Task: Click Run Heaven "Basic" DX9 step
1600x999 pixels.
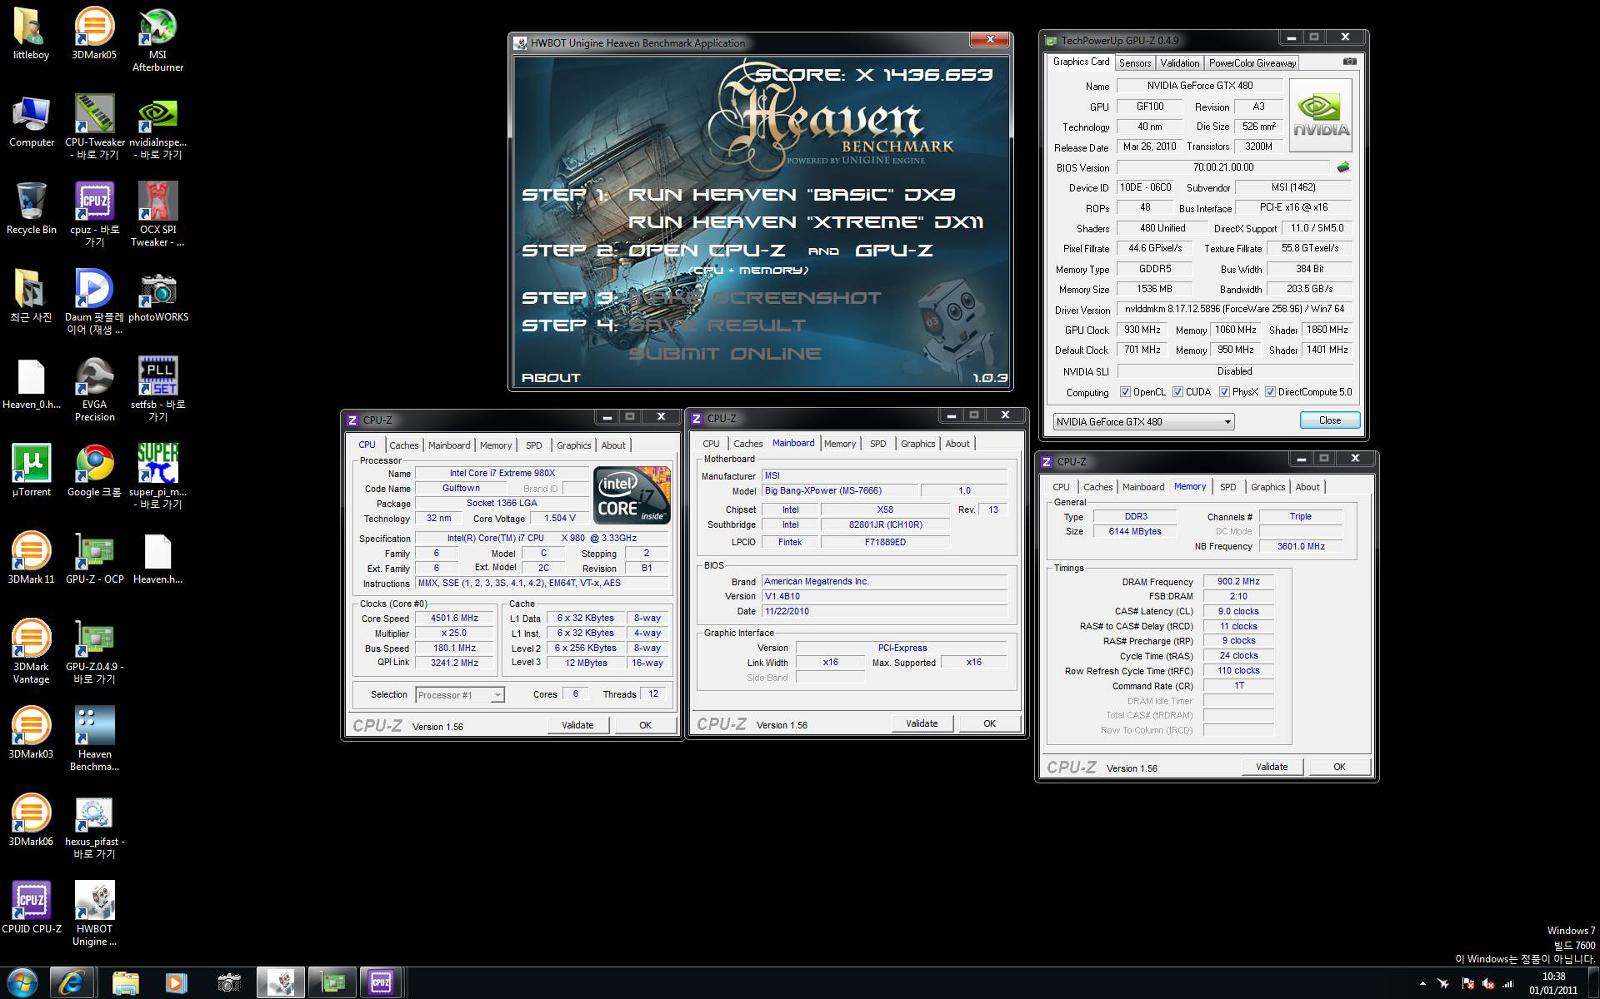Action: point(791,194)
